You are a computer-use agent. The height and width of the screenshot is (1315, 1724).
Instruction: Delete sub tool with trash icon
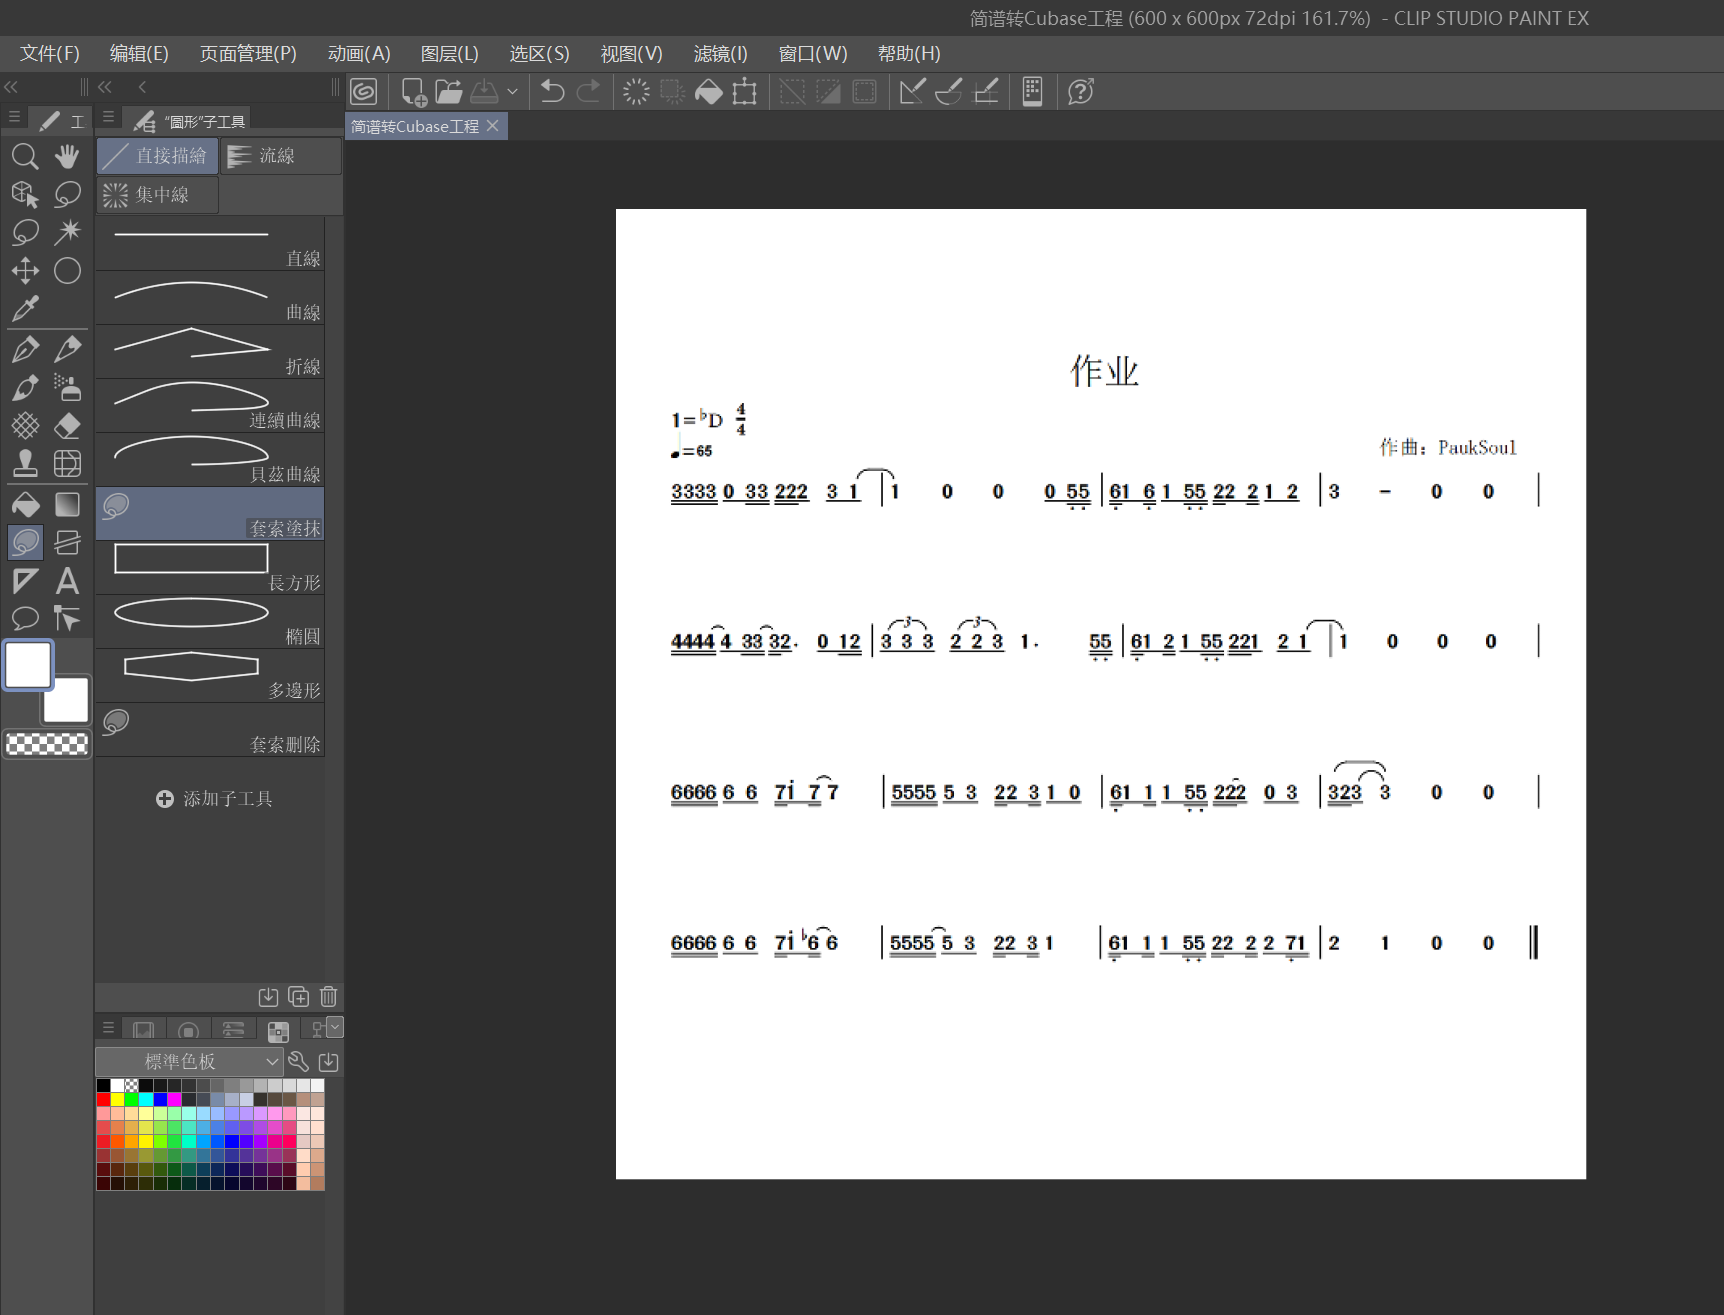point(329,996)
